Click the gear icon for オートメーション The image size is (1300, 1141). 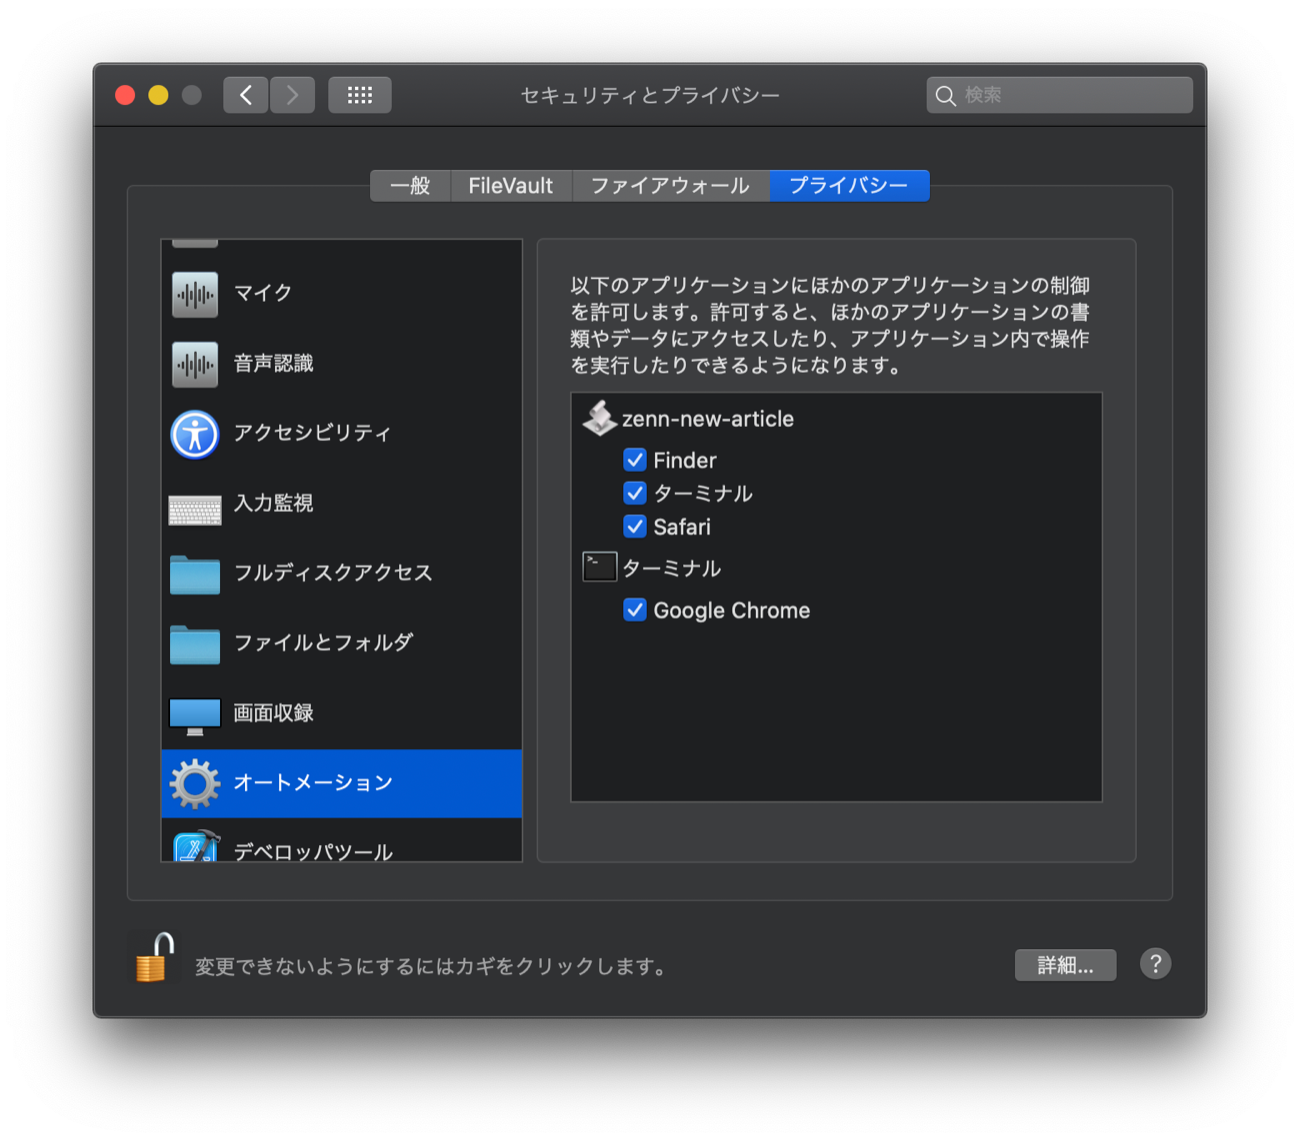click(x=195, y=784)
